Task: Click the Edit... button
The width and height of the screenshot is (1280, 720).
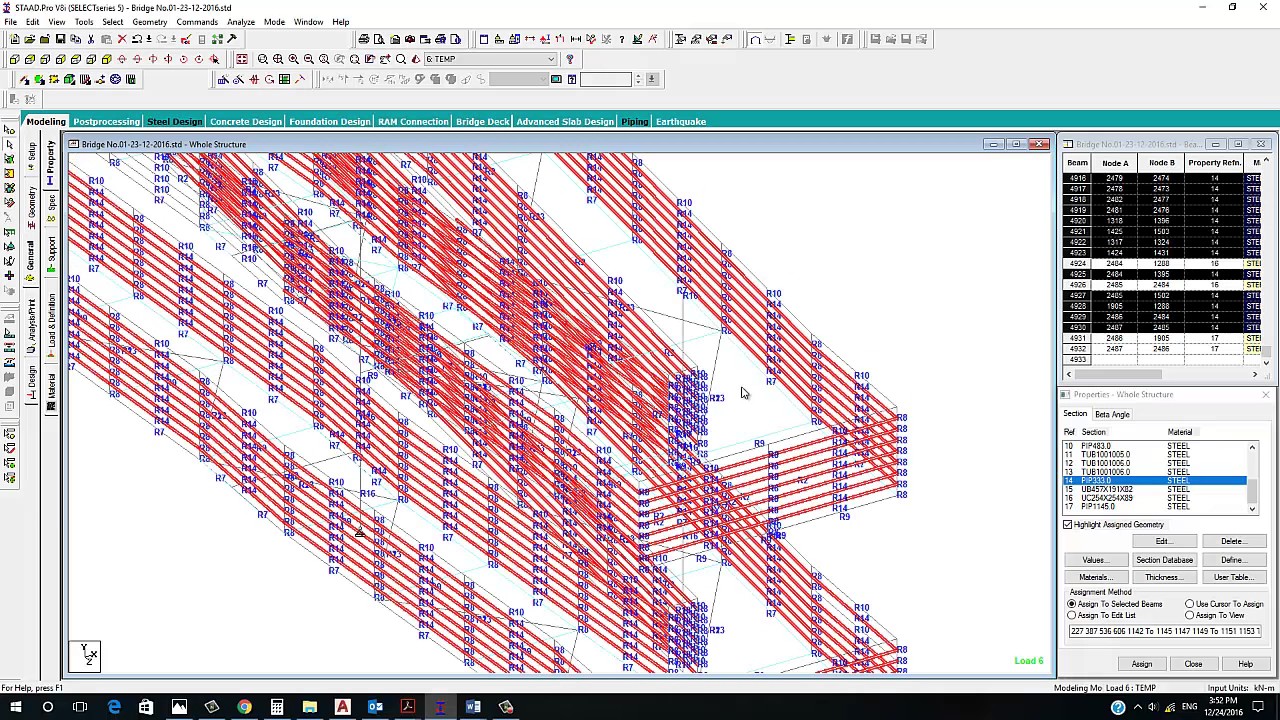Action: click(x=1163, y=541)
